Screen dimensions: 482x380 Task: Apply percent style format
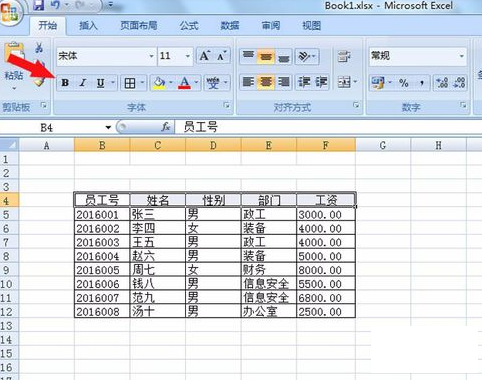pyautogui.click(x=404, y=83)
